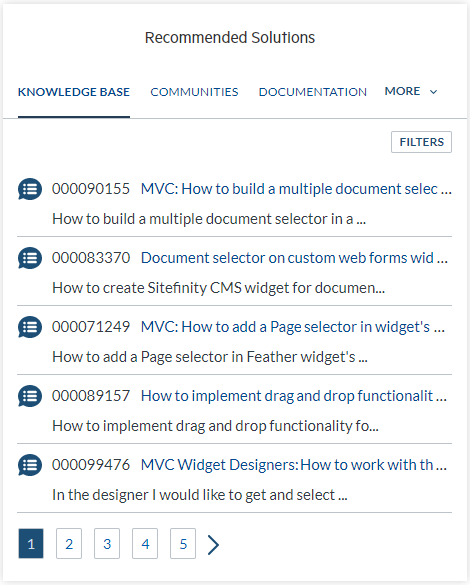The height and width of the screenshot is (585, 470).
Task: Click the article icon beside 000071249
Action: click(30, 327)
